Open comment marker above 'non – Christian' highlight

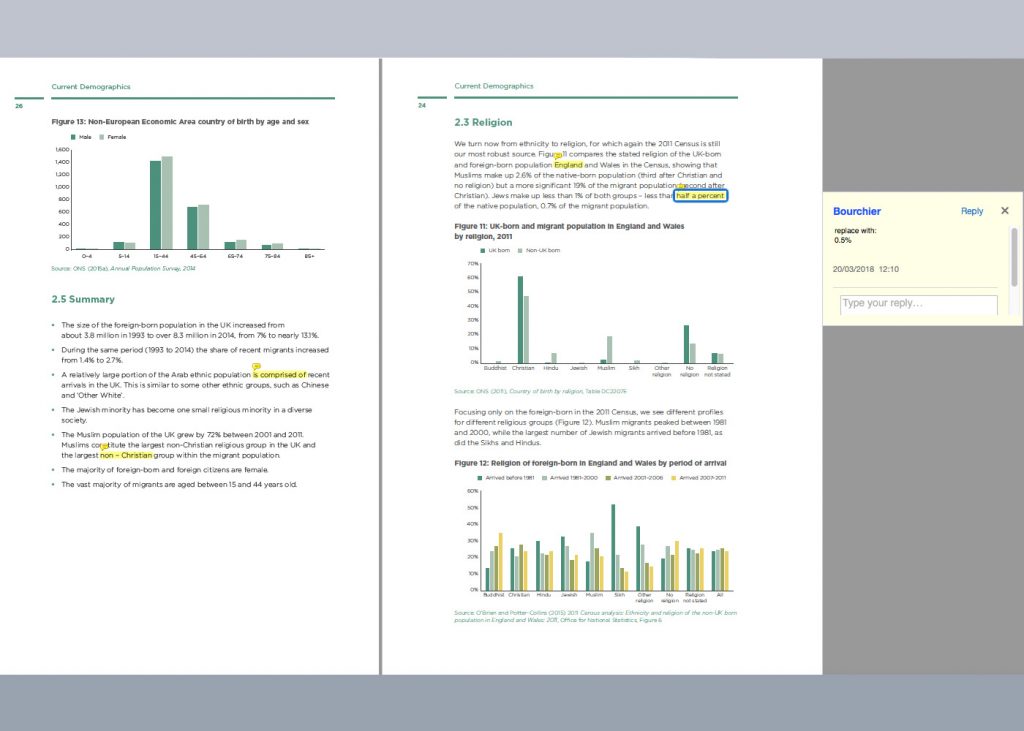coord(117,447)
